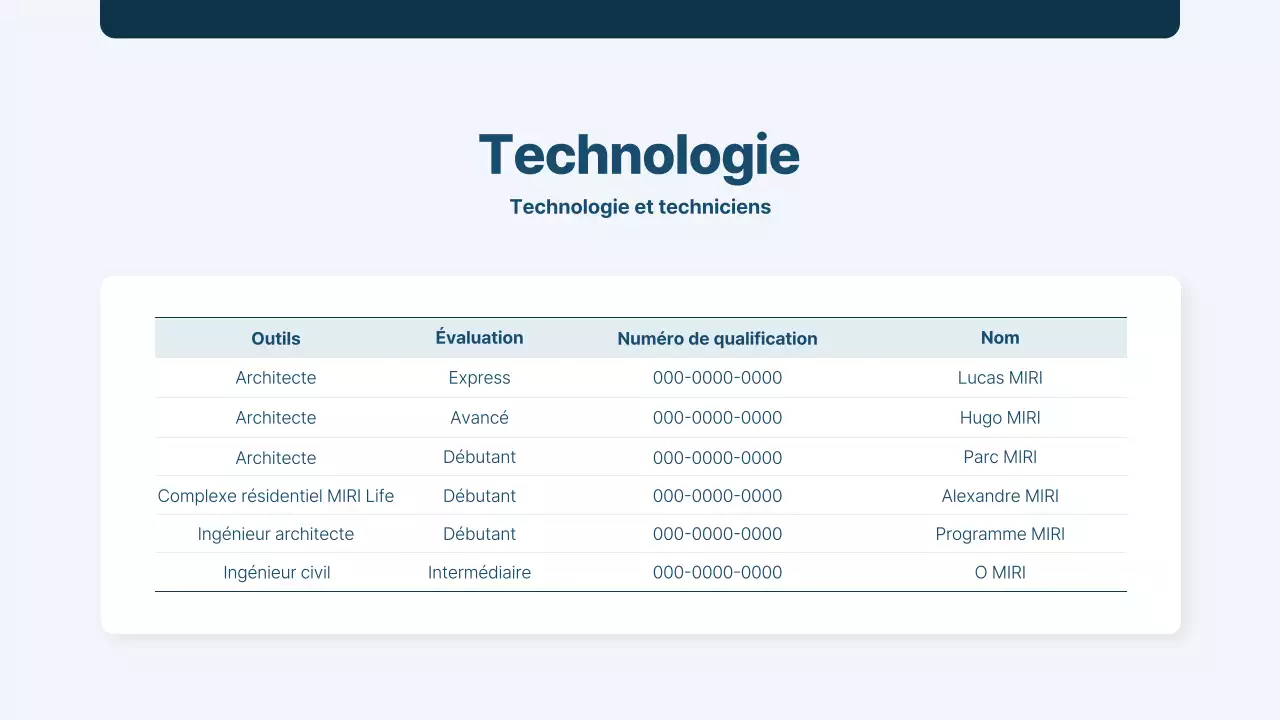Click the large "Technologie" title heading
This screenshot has height=720, width=1280.
tap(639, 155)
